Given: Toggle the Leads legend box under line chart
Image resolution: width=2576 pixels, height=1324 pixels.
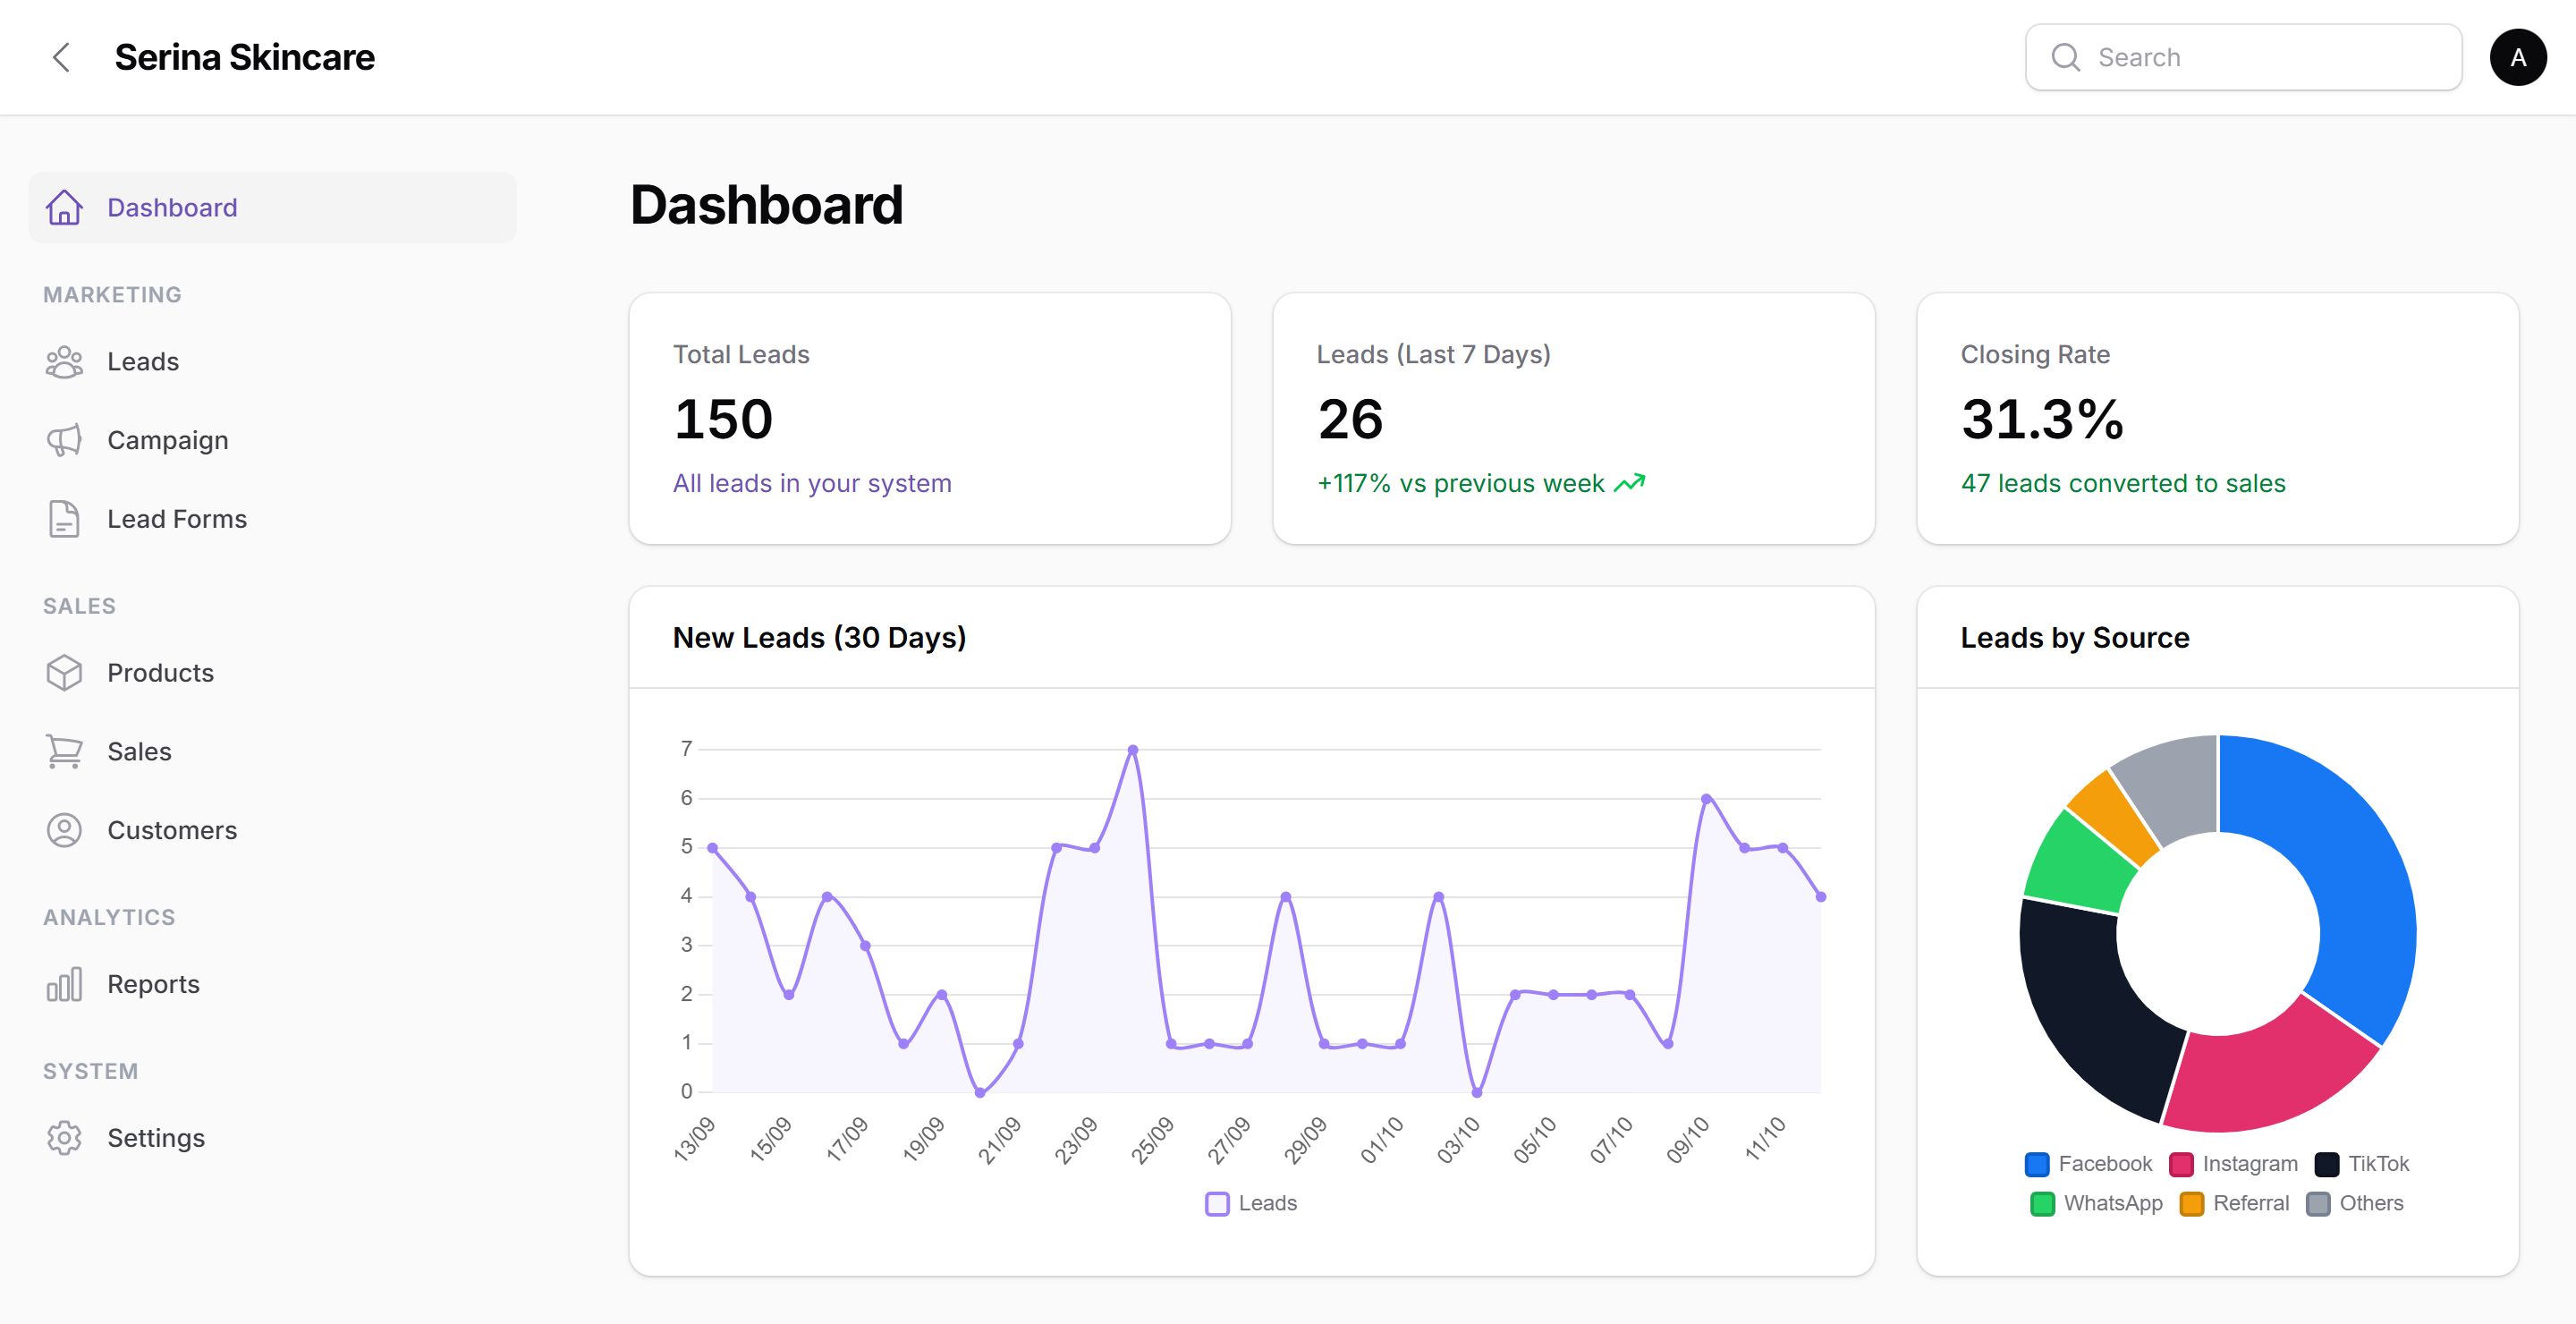Looking at the screenshot, I should pos(1216,1203).
